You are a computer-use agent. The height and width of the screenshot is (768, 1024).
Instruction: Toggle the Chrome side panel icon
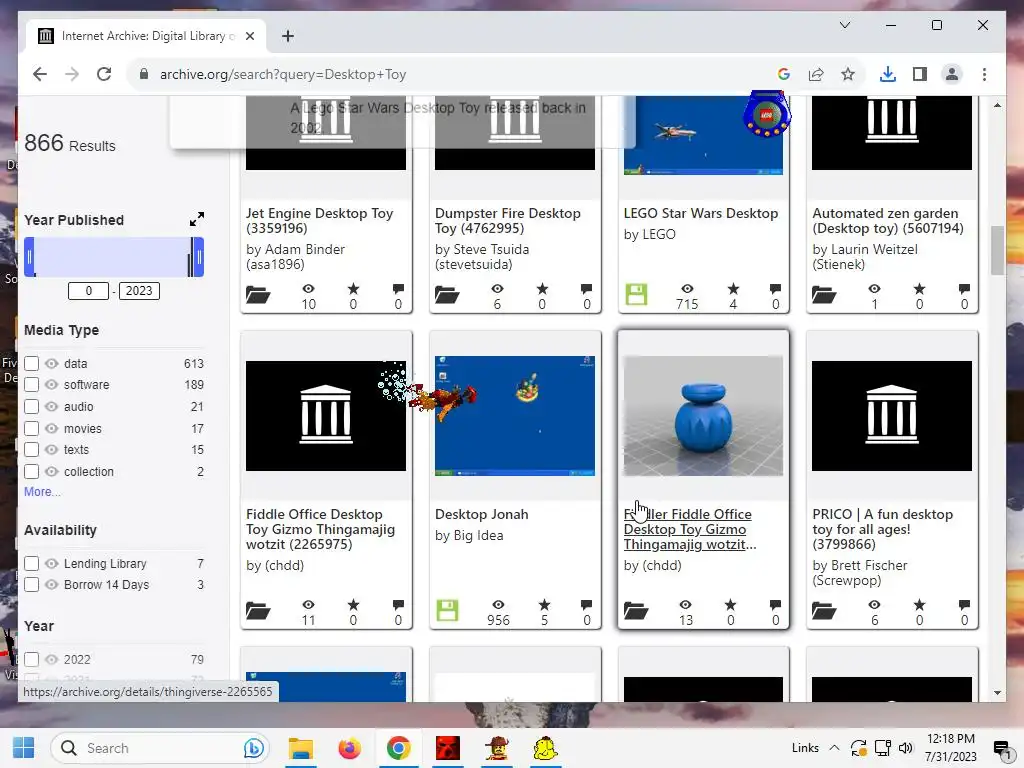(x=920, y=74)
